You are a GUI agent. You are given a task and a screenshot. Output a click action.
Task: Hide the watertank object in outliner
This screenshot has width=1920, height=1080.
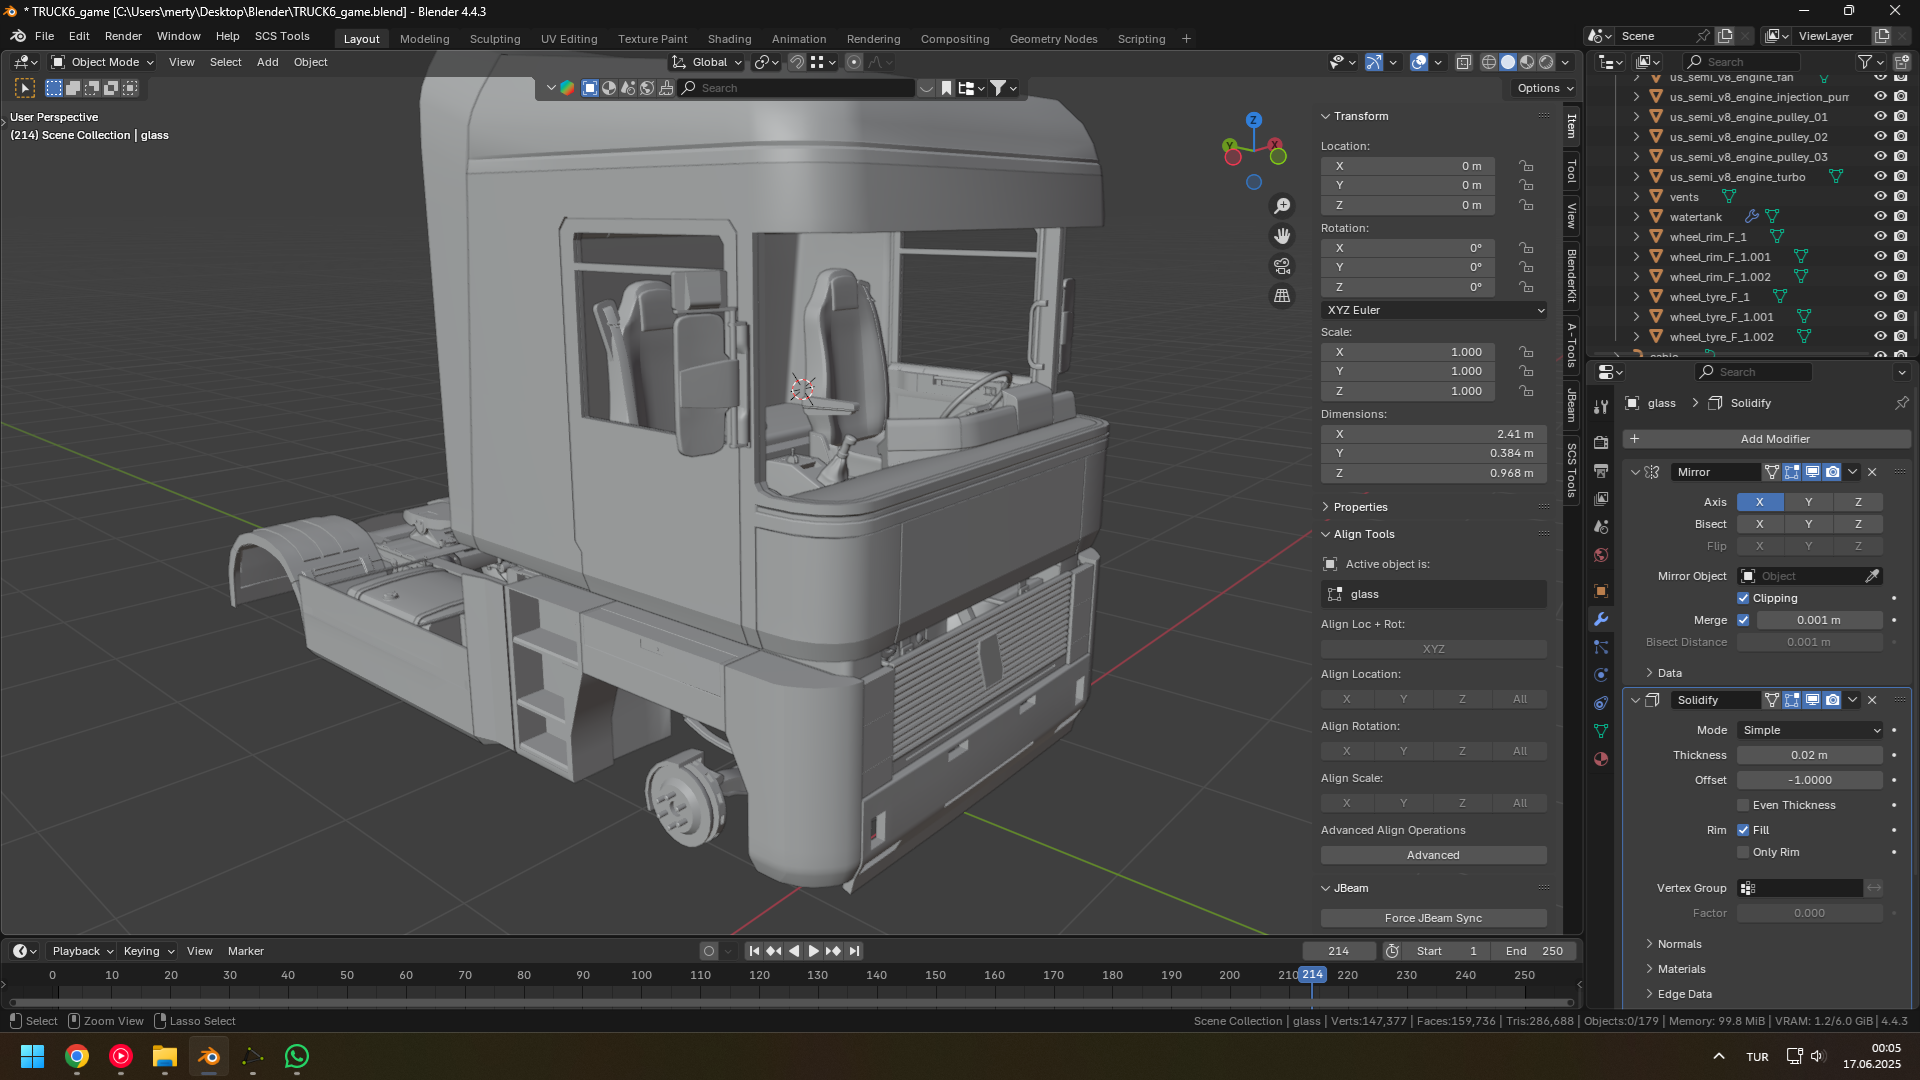1880,217
